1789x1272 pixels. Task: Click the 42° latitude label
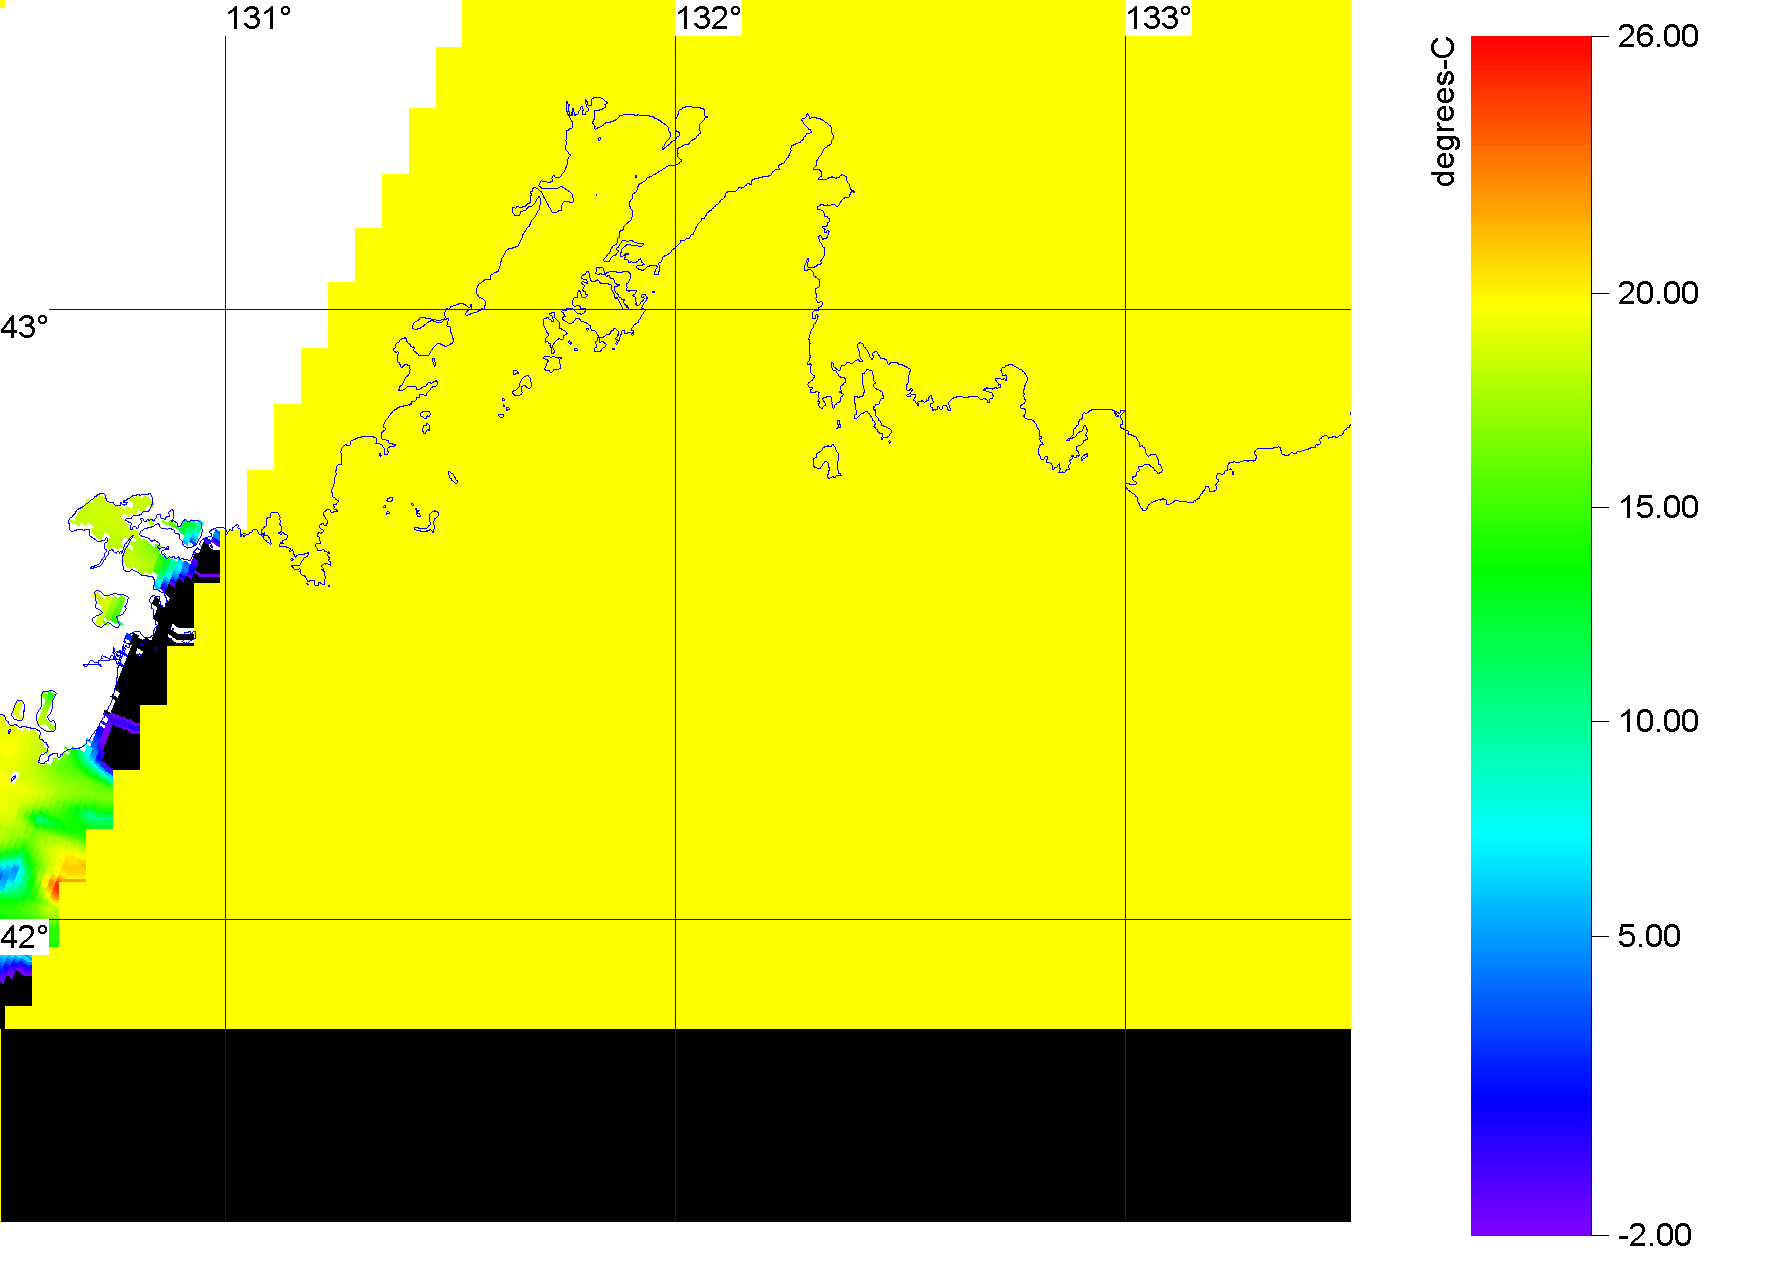24,937
